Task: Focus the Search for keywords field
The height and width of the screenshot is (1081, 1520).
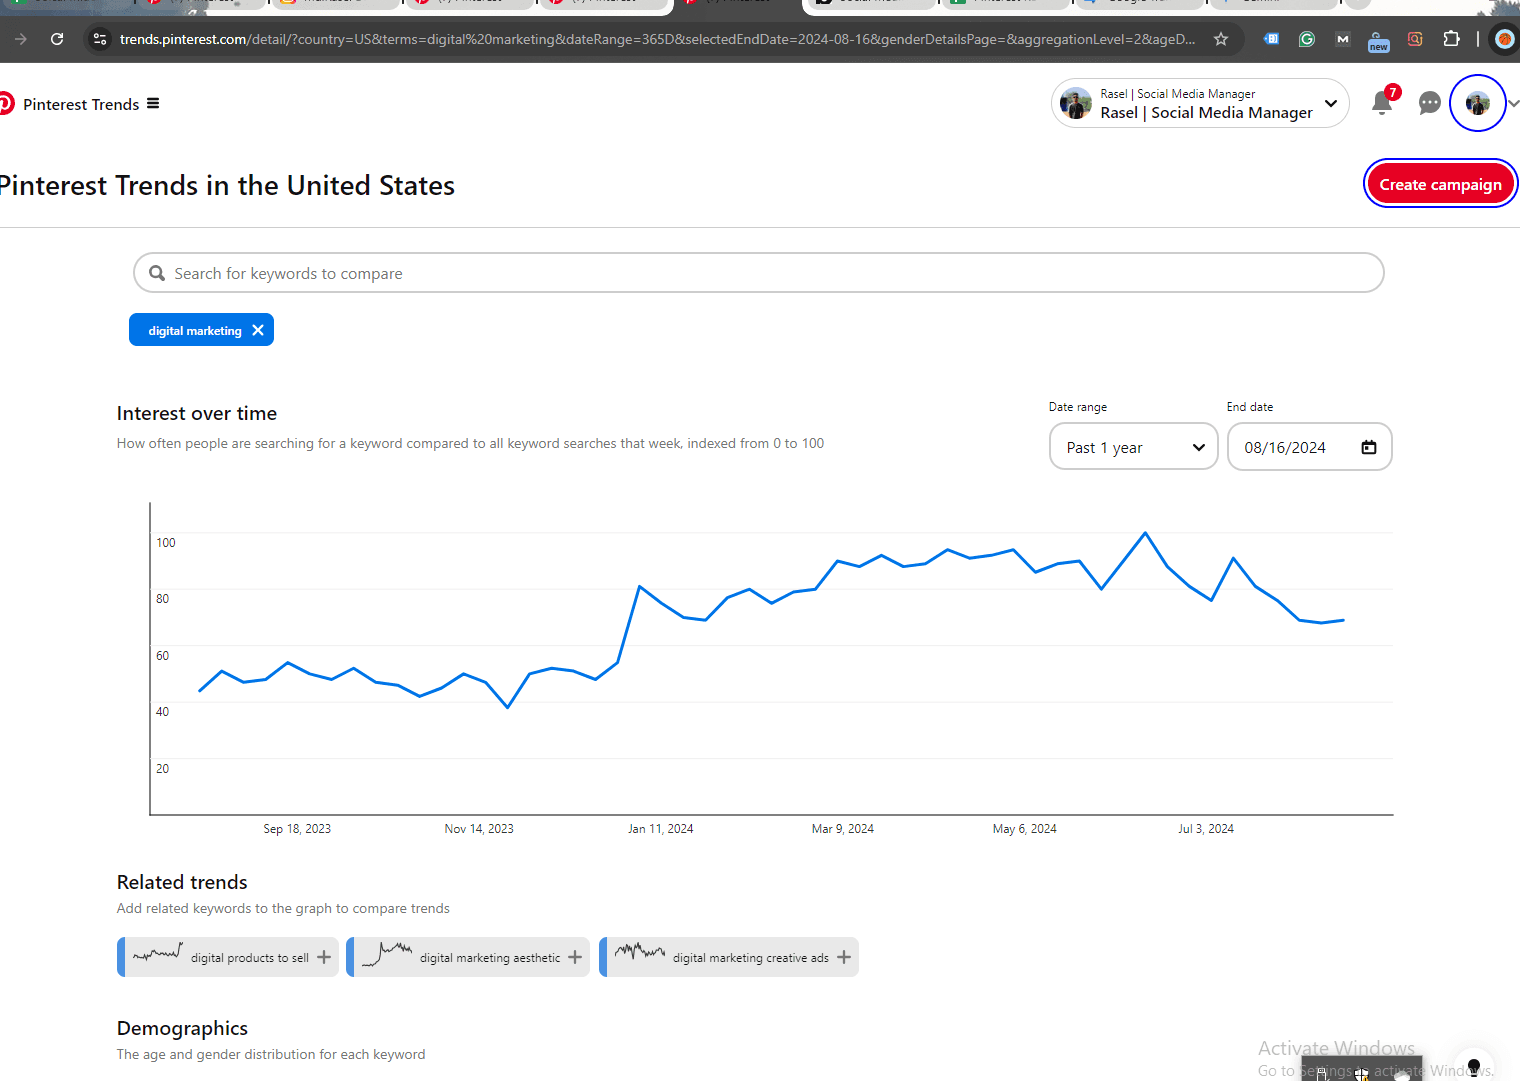Action: click(759, 273)
